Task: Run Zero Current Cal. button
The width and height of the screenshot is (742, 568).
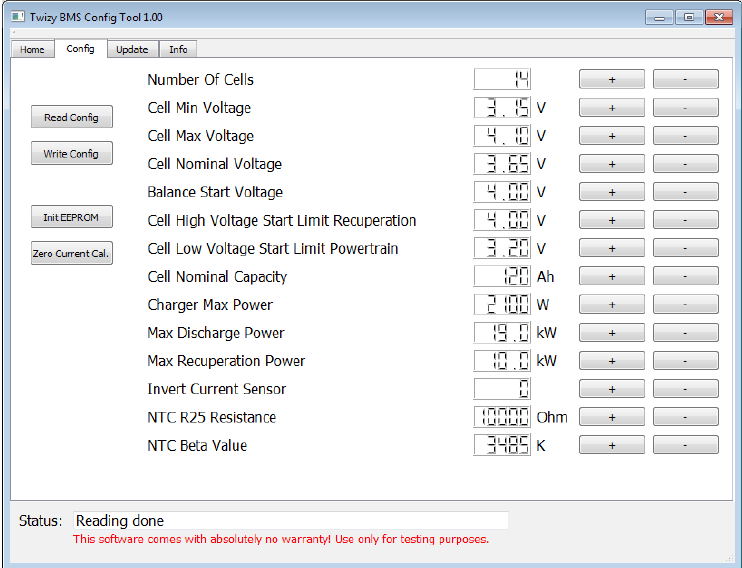Action: point(71,254)
